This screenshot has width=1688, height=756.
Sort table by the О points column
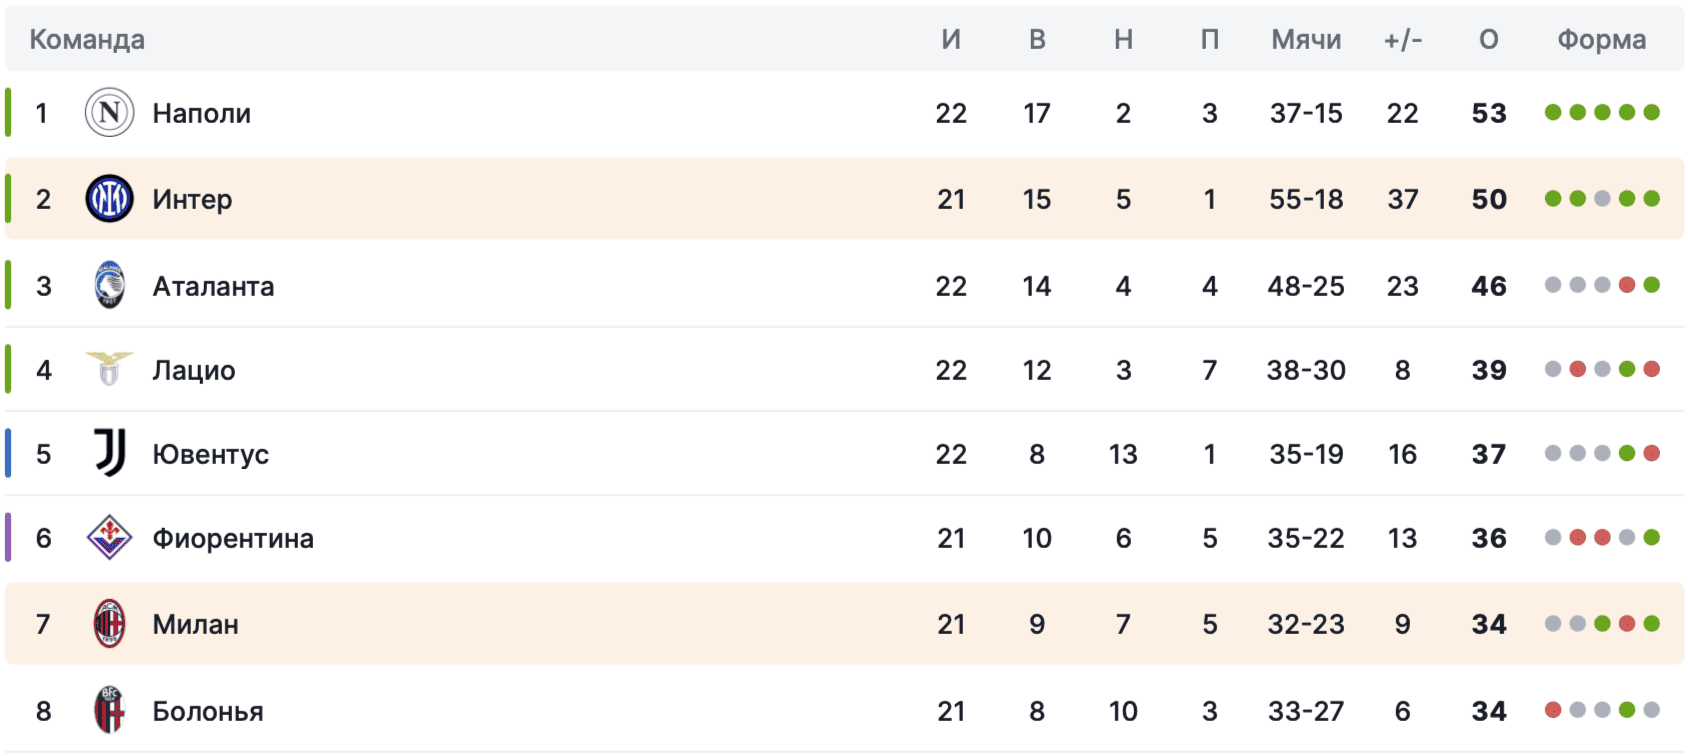tap(1489, 39)
